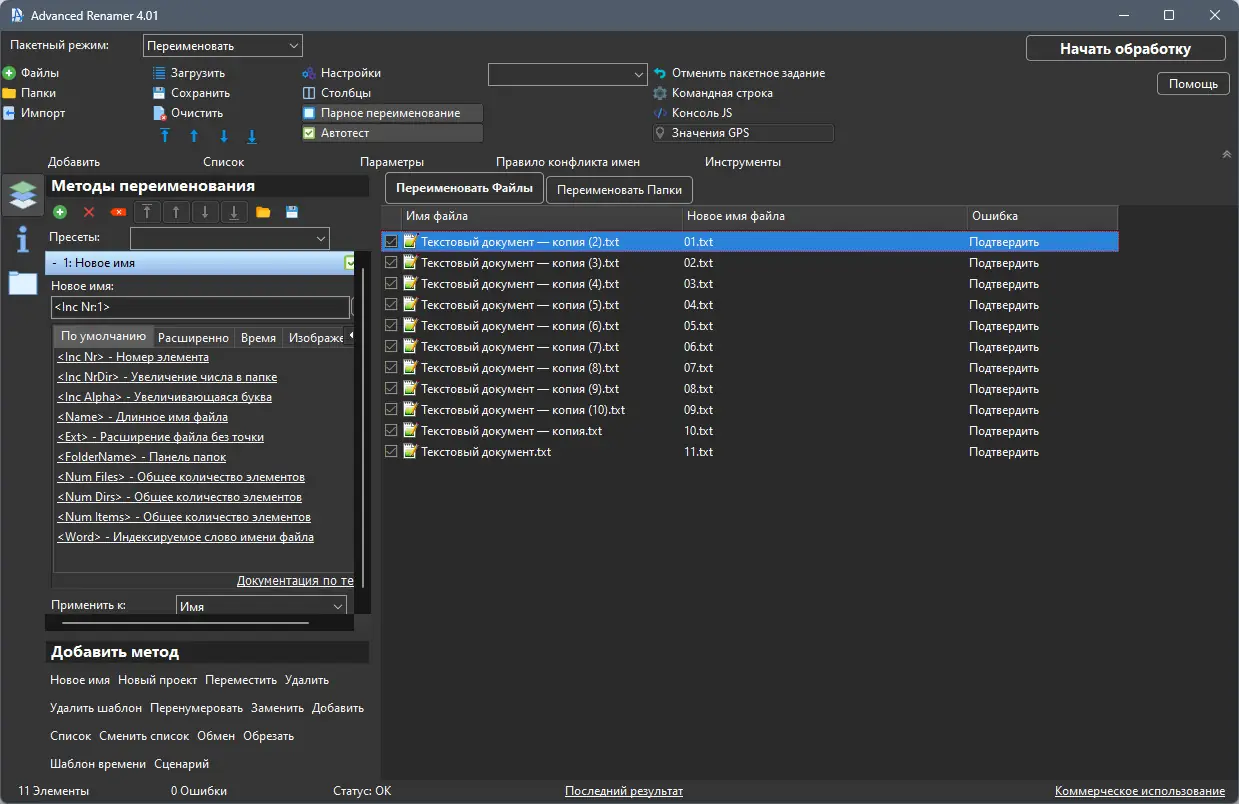Open the blue info sidebar icon
Image resolution: width=1239 pixels, height=804 pixels.
click(x=23, y=239)
